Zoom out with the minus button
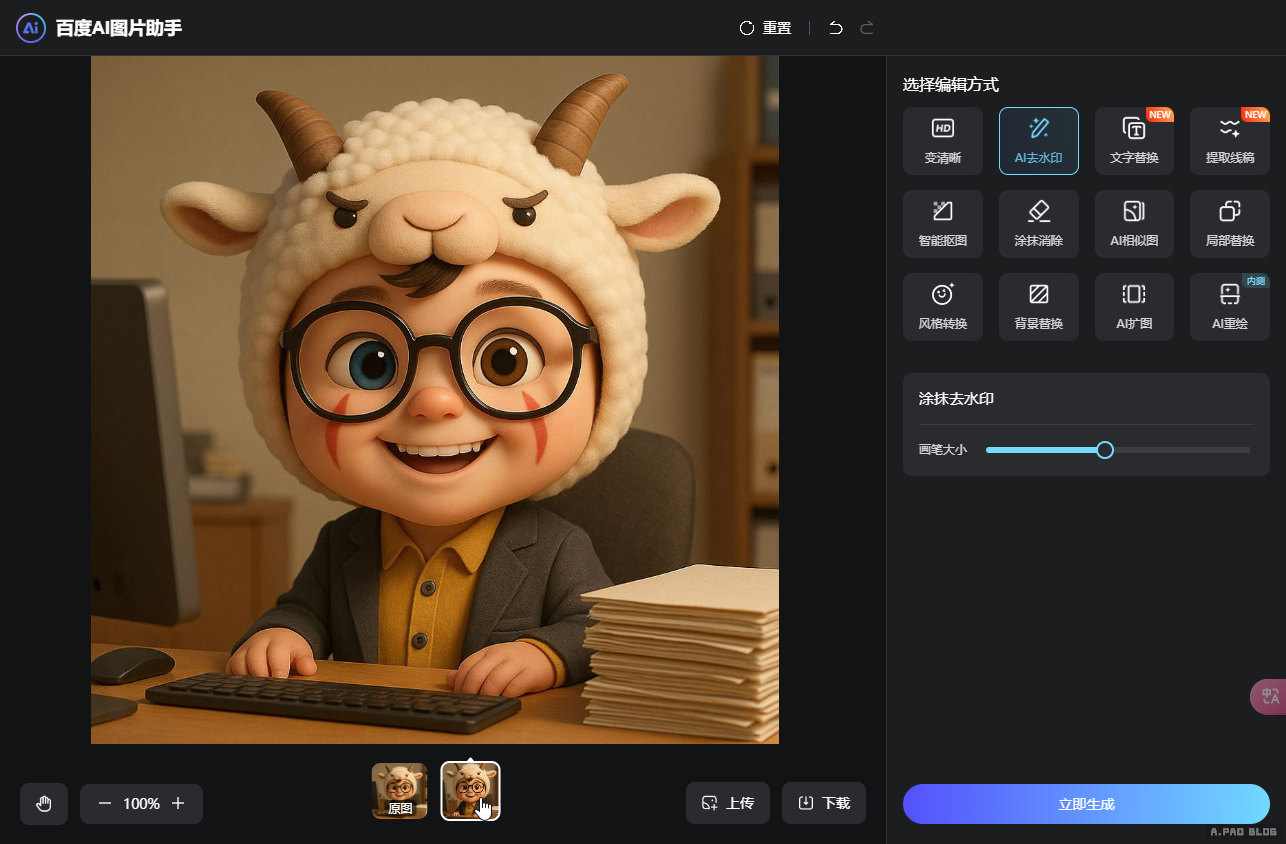This screenshot has width=1286, height=844. [105, 803]
